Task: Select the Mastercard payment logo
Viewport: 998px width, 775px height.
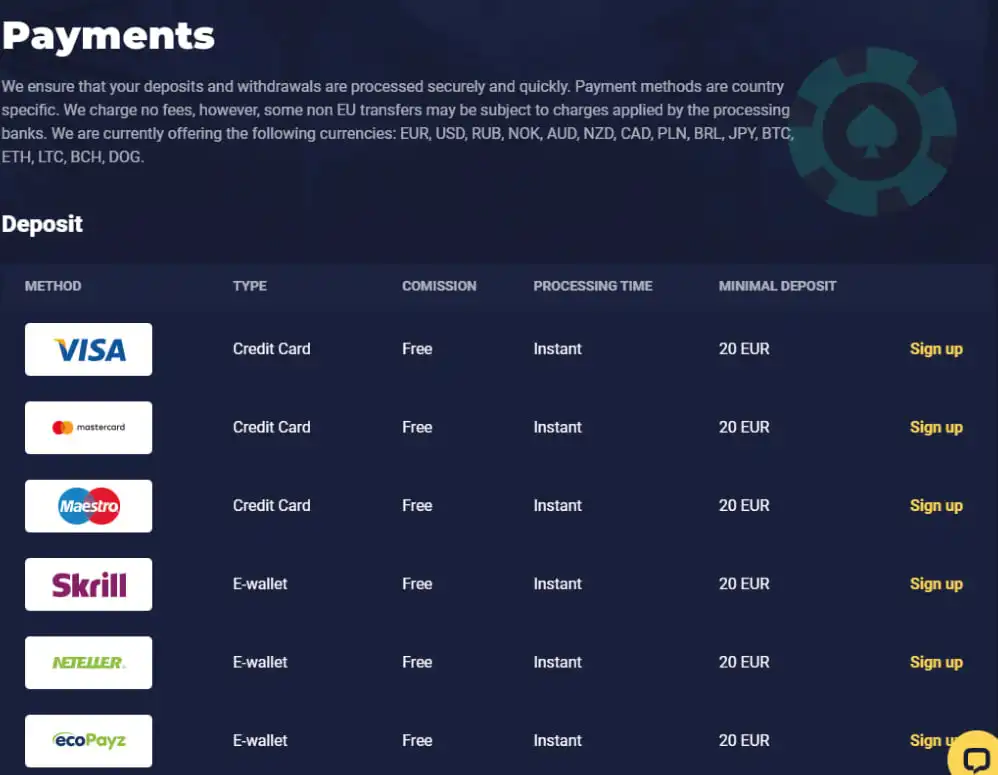Action: 88,427
